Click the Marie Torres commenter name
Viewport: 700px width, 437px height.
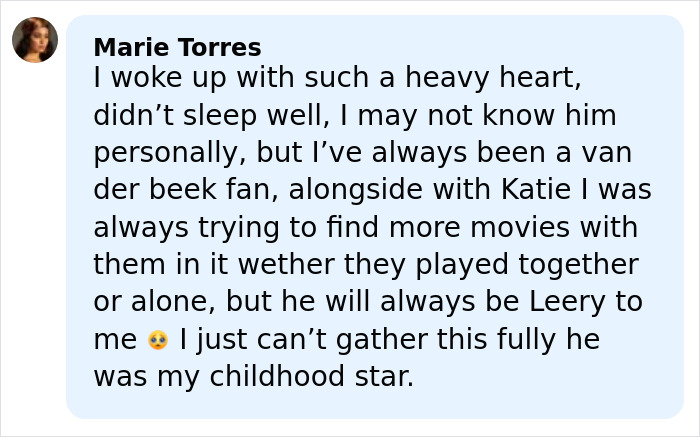coord(177,47)
